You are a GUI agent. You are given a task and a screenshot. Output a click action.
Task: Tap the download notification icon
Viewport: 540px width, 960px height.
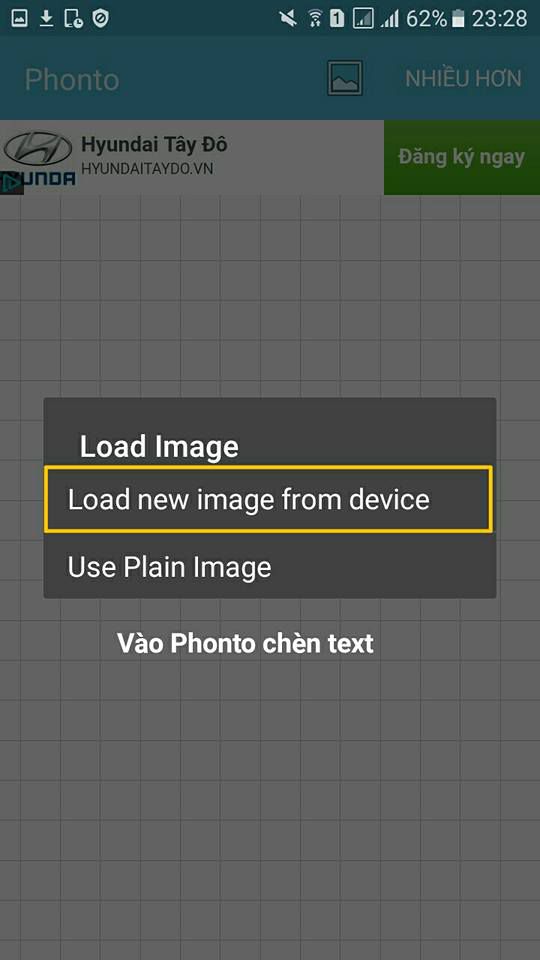pyautogui.click(x=47, y=19)
